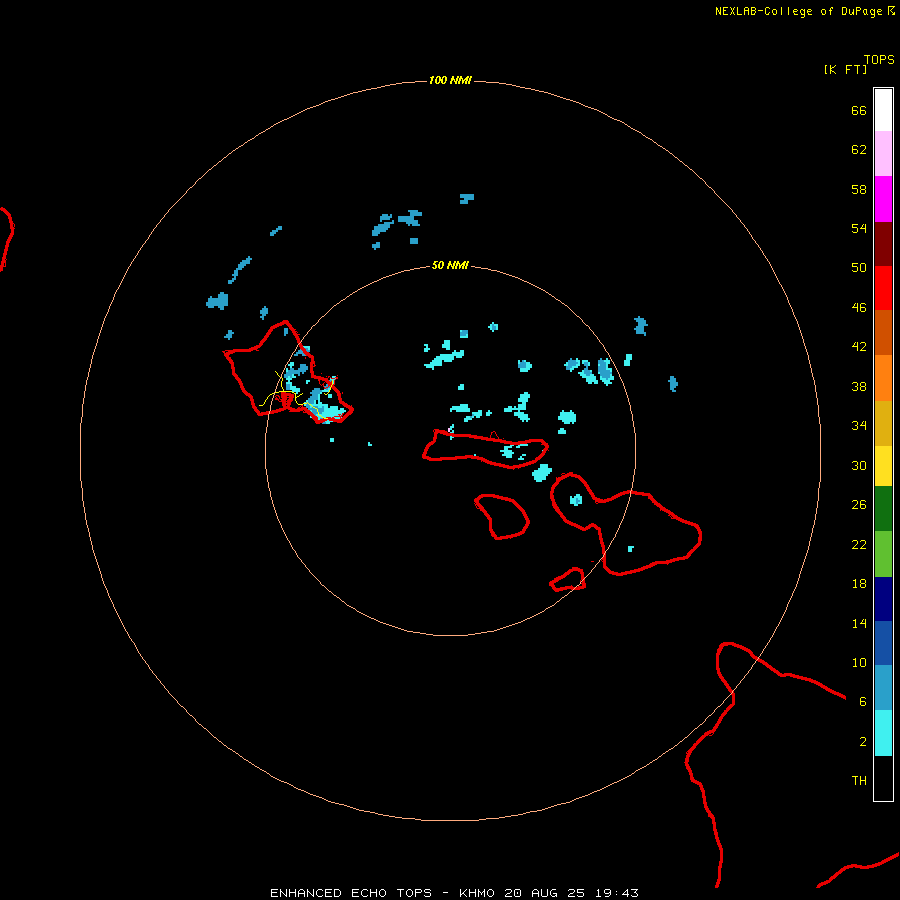
Task: Click the cyan 6 kft legend swatch
Action: pos(883,733)
